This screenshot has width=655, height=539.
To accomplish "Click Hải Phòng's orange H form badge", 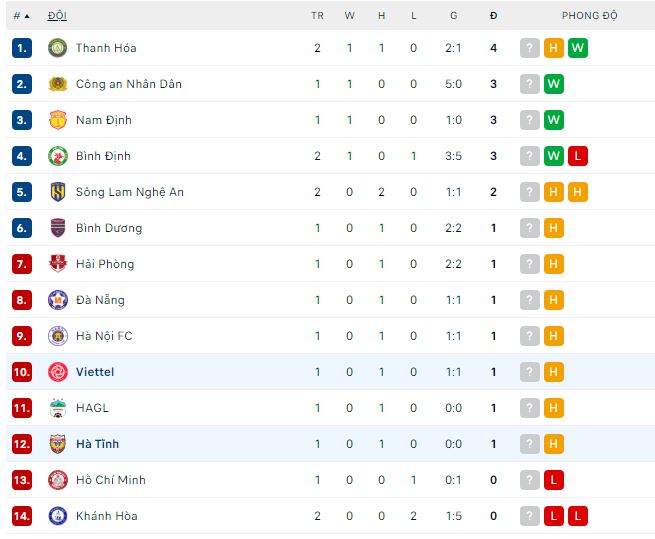I will 554,264.
